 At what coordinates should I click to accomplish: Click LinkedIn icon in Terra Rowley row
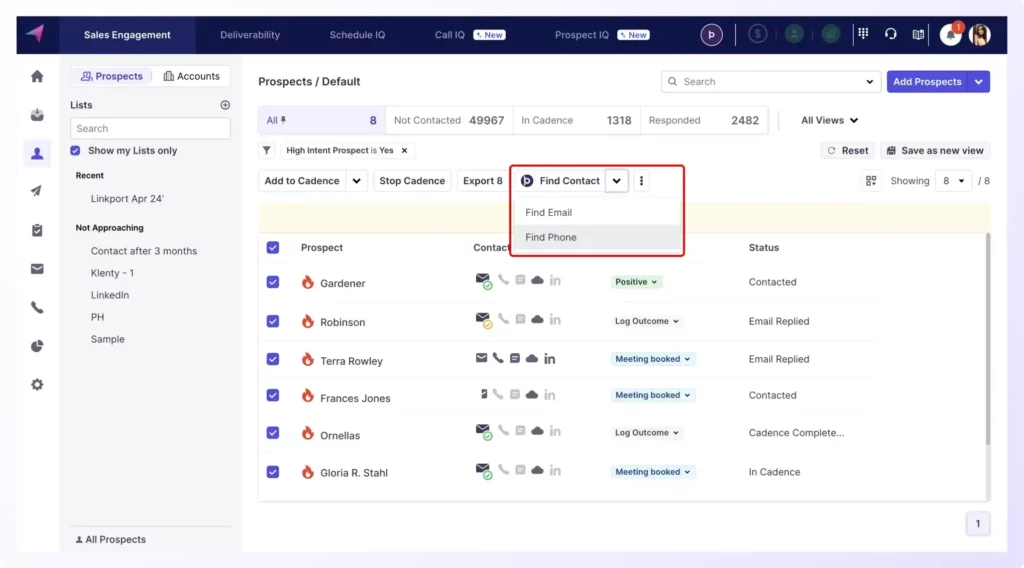pyautogui.click(x=550, y=358)
